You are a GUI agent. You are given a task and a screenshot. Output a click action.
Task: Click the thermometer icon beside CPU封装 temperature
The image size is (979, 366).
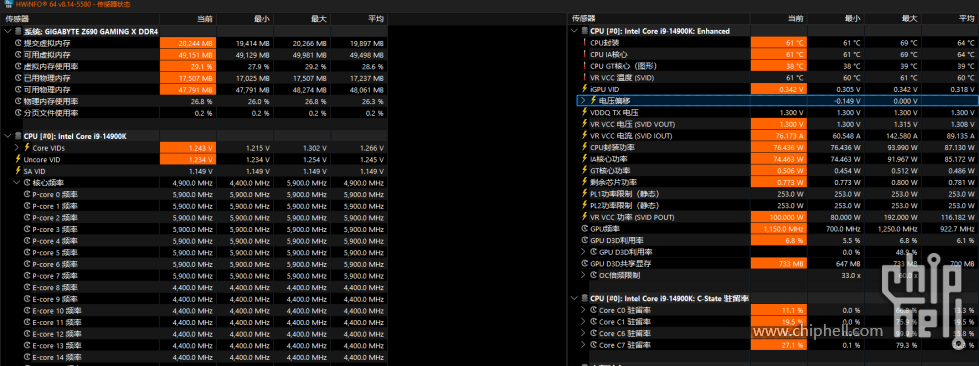tap(584, 42)
